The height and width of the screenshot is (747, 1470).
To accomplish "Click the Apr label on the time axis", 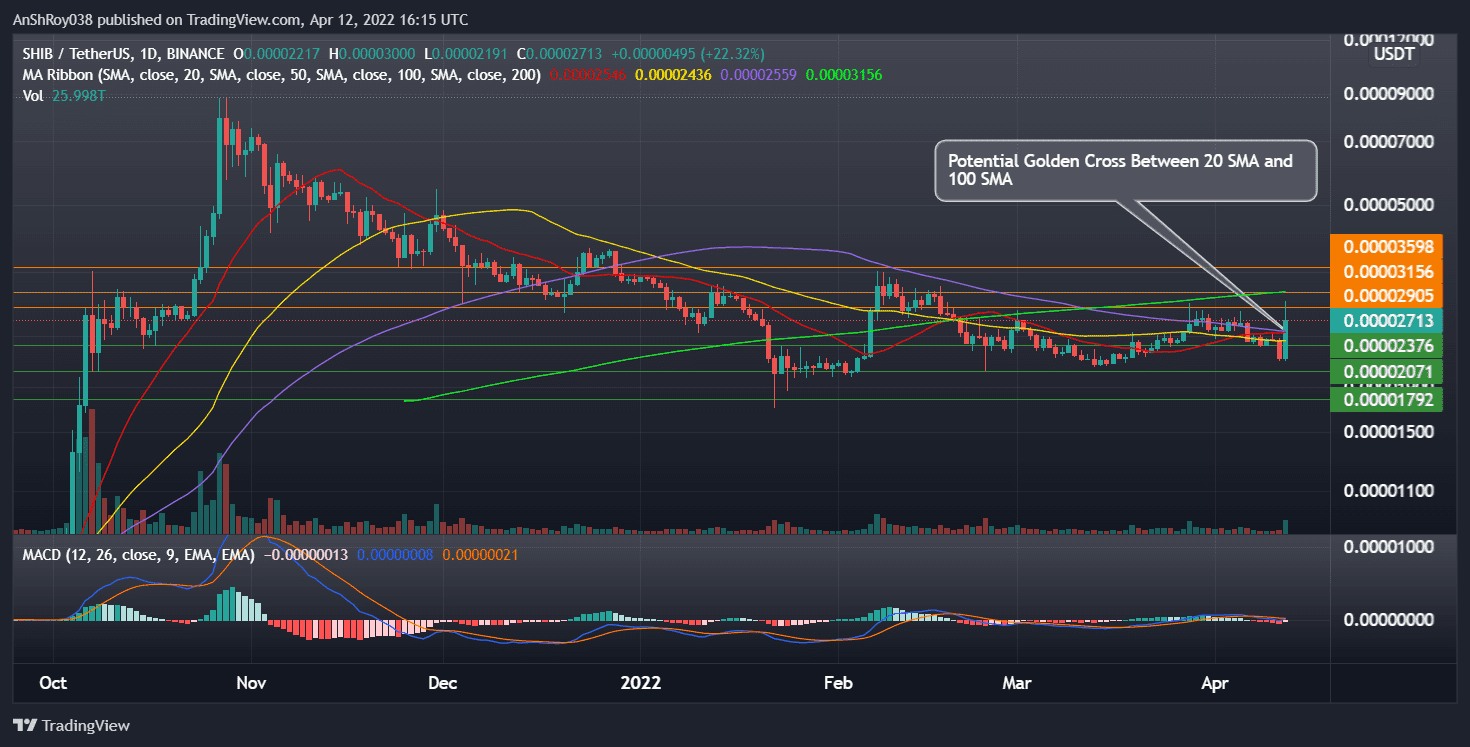I will [x=1215, y=683].
